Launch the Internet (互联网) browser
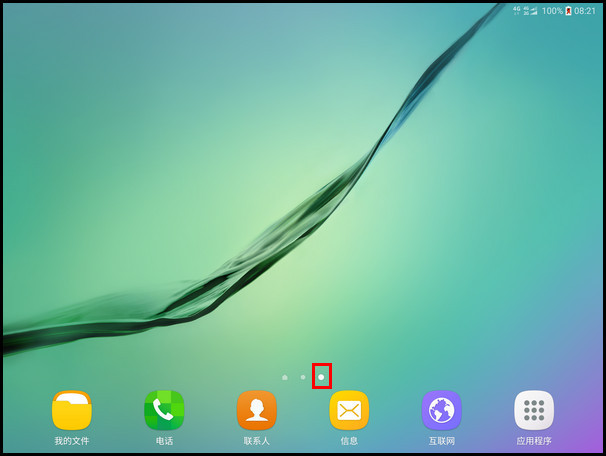This screenshot has width=606, height=456. point(442,410)
